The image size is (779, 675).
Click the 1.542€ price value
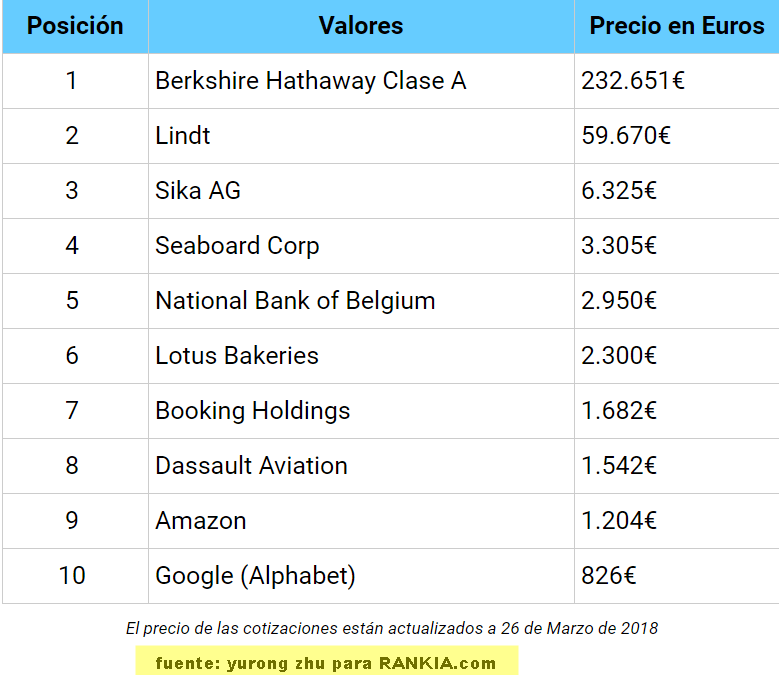pos(619,466)
